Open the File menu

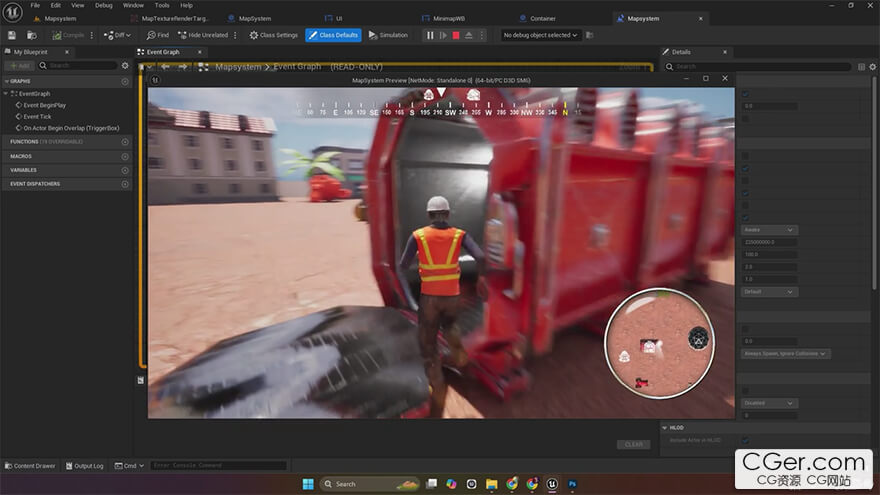tap(35, 5)
